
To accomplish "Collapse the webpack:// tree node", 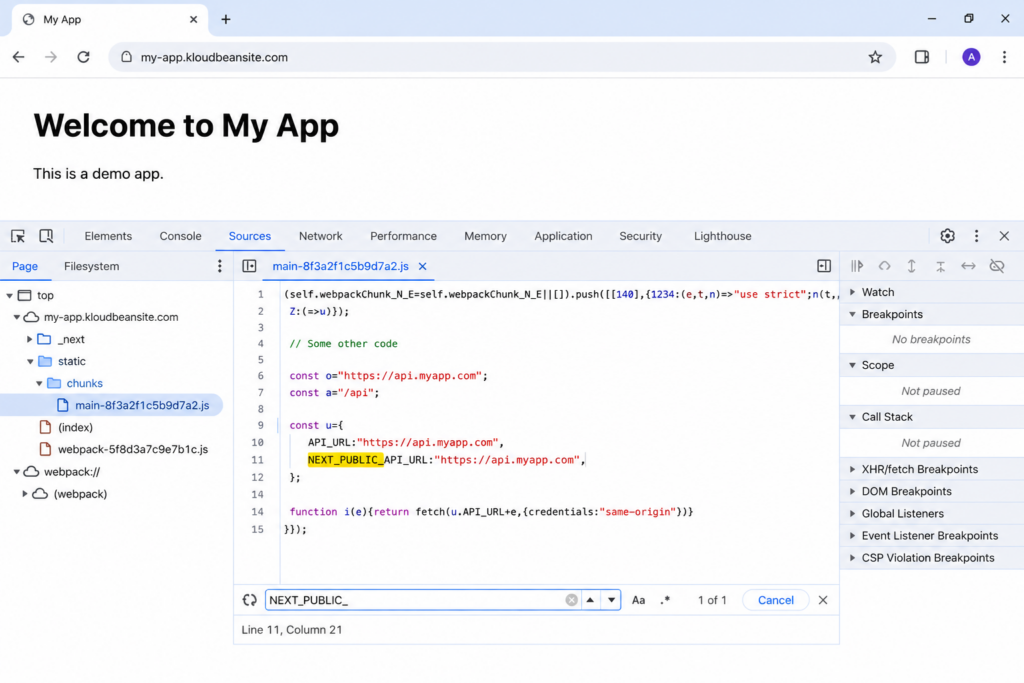I will 16,471.
